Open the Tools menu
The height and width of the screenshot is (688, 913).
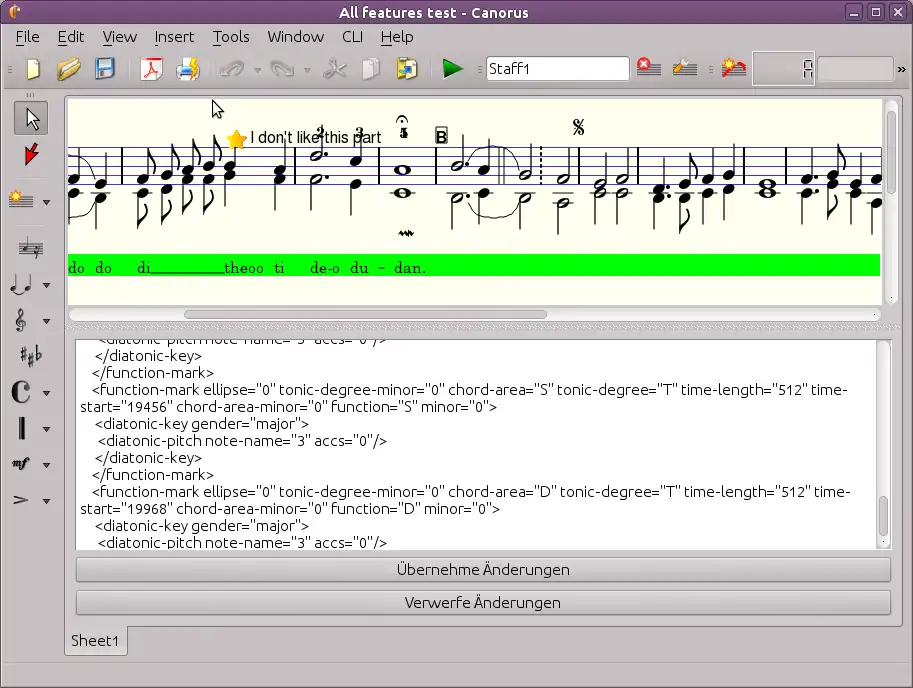pyautogui.click(x=231, y=37)
